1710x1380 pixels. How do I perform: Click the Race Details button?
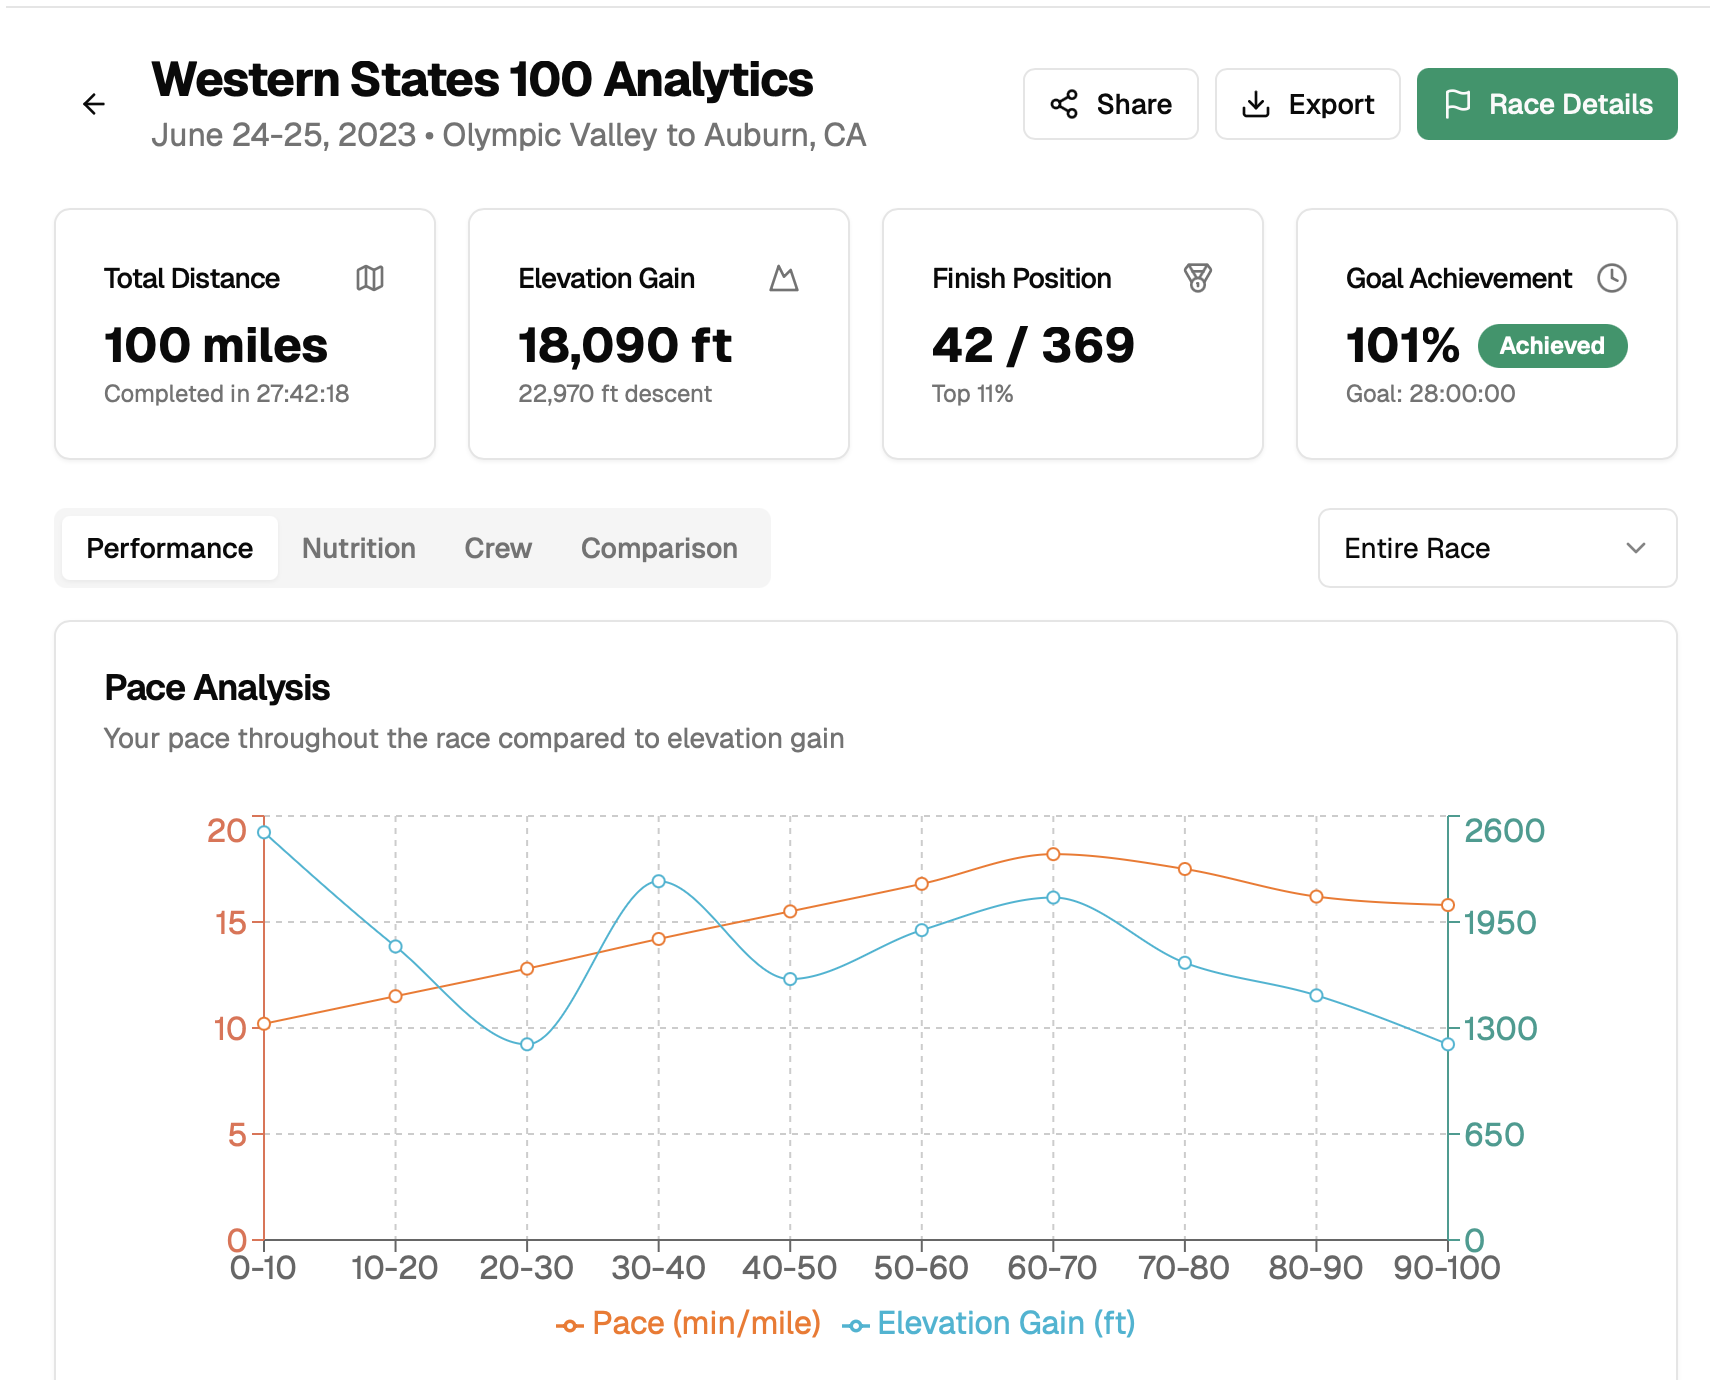1546,103
